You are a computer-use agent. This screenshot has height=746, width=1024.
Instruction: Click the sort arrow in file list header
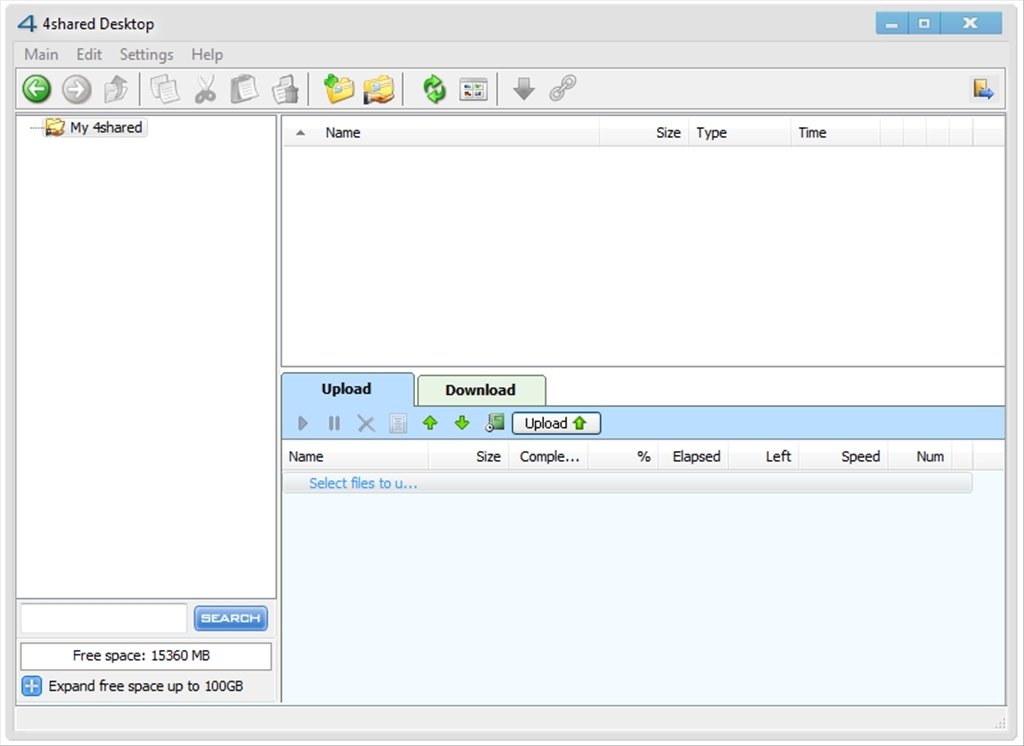click(x=300, y=133)
